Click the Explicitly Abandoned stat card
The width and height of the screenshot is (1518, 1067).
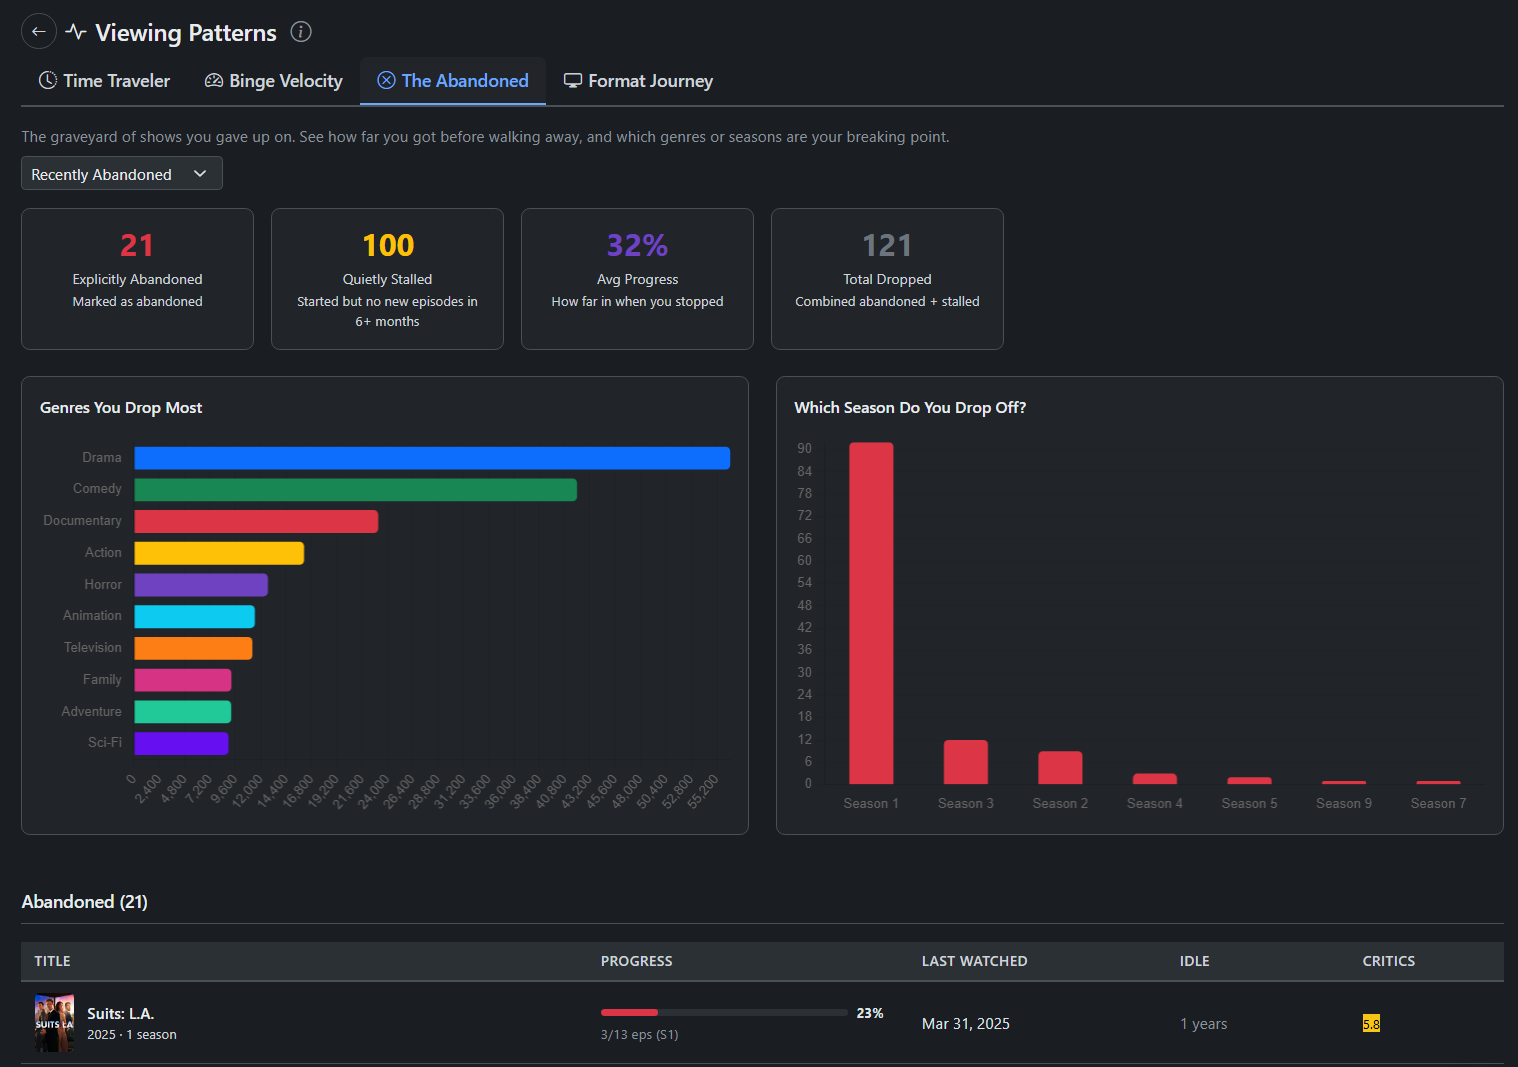[137, 279]
